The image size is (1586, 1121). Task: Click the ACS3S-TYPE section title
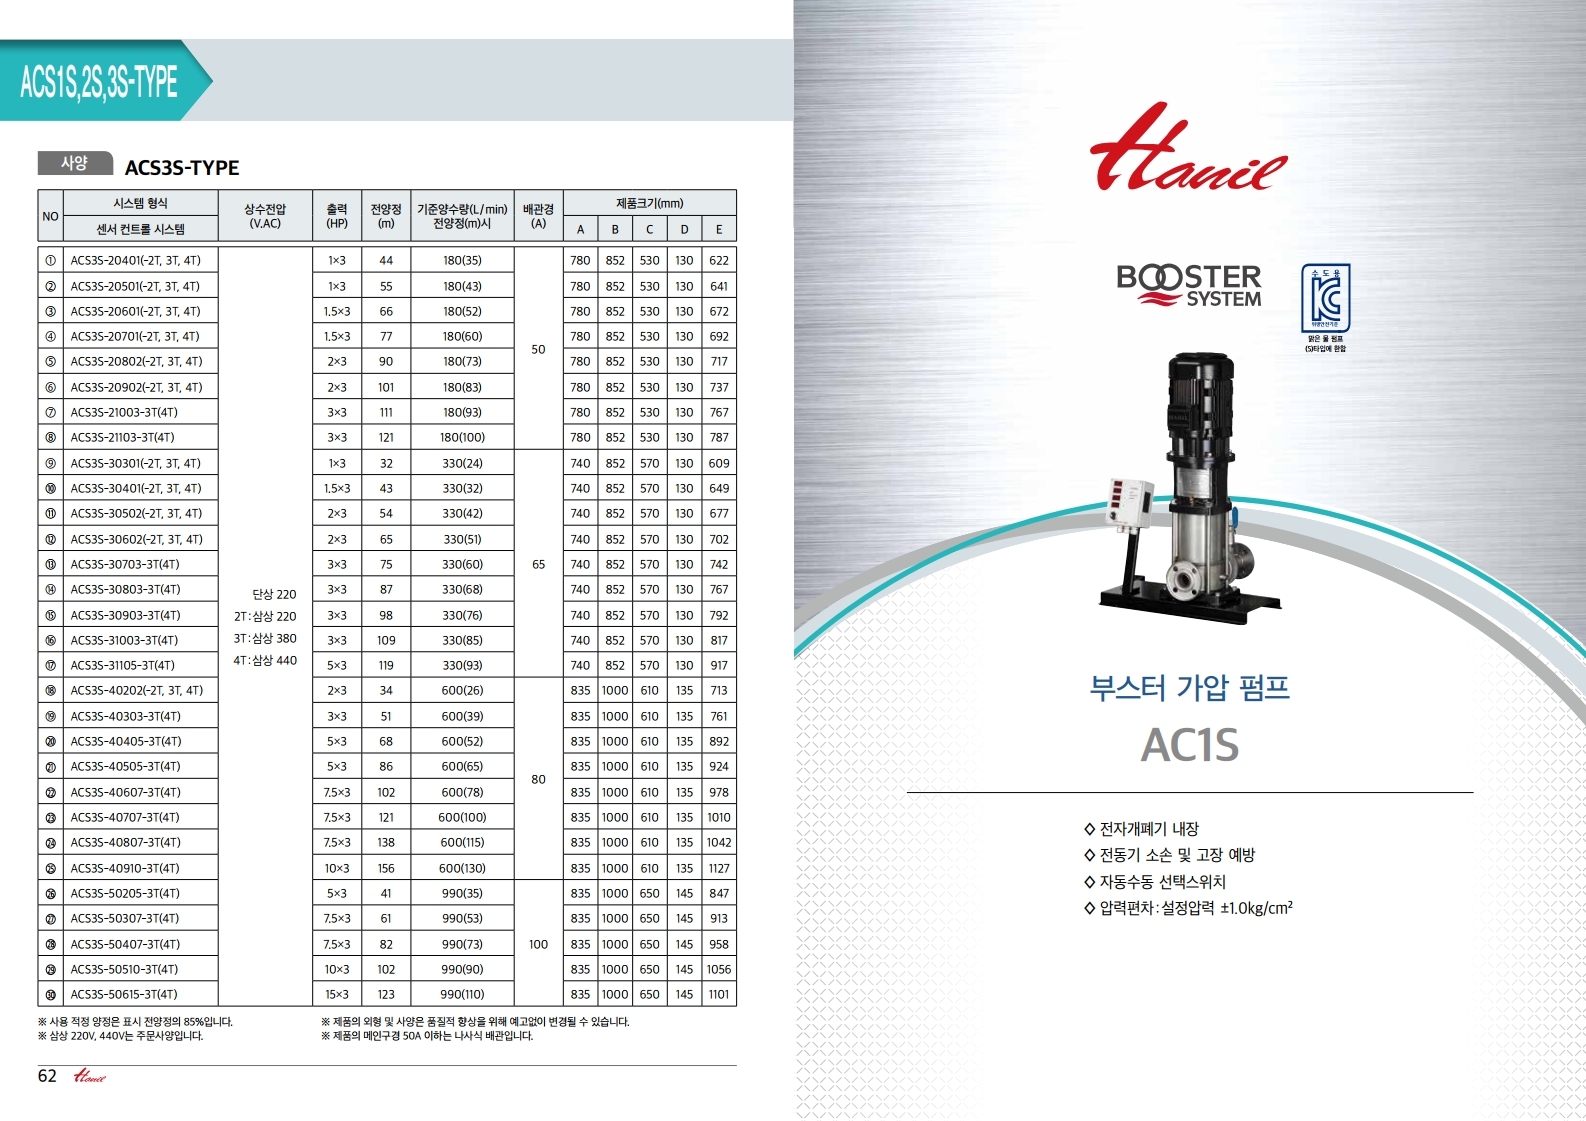(182, 167)
